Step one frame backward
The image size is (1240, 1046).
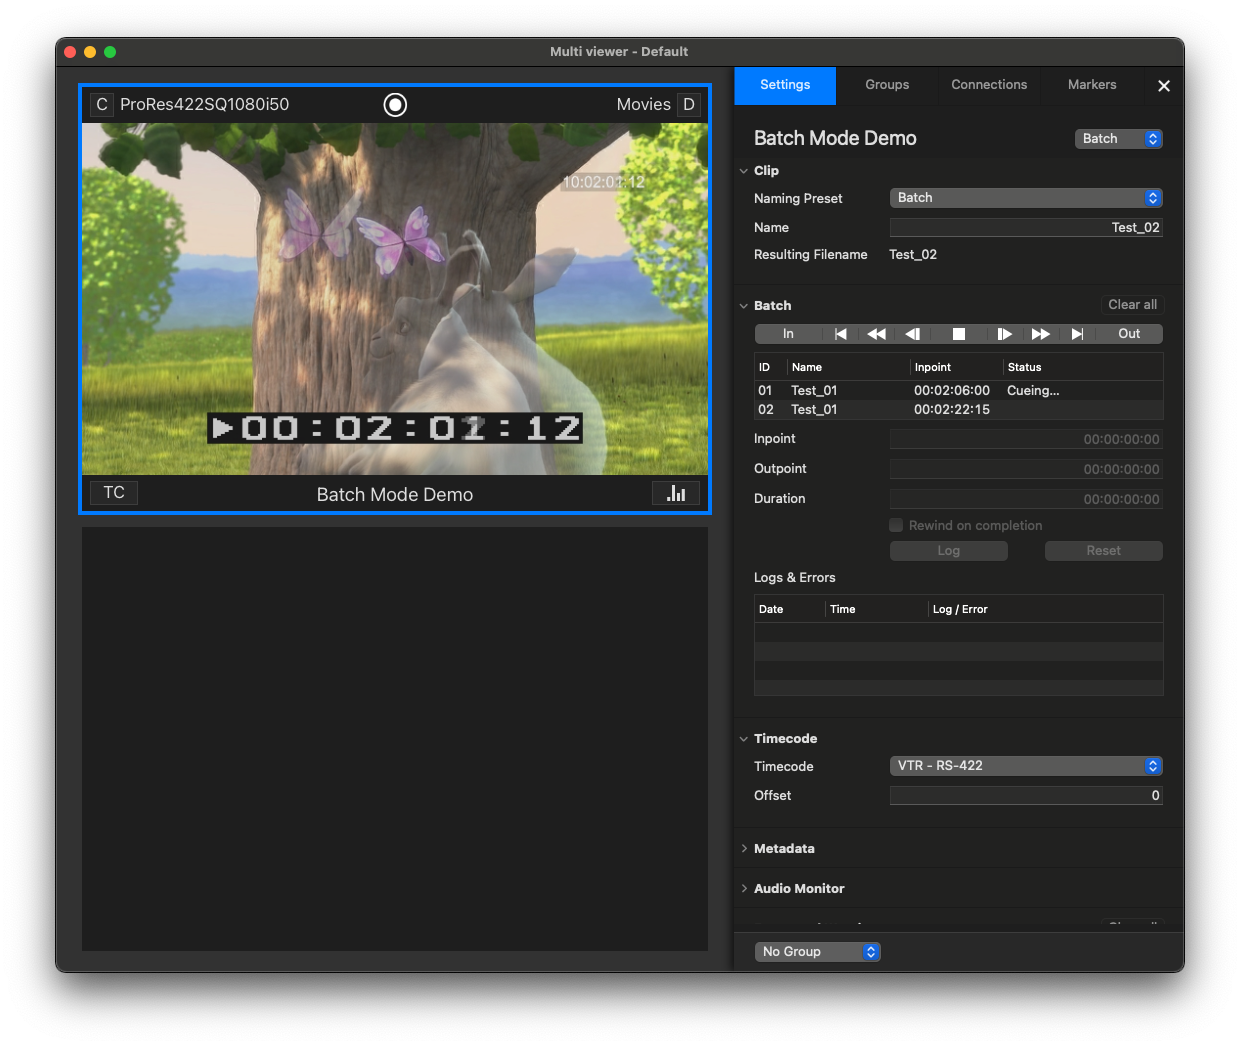coord(913,334)
